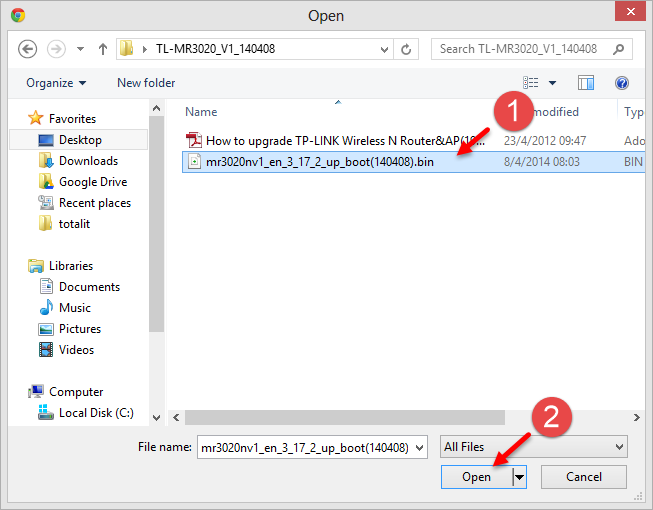Click the Forward navigation arrow
The width and height of the screenshot is (653, 510).
[x=56, y=49]
